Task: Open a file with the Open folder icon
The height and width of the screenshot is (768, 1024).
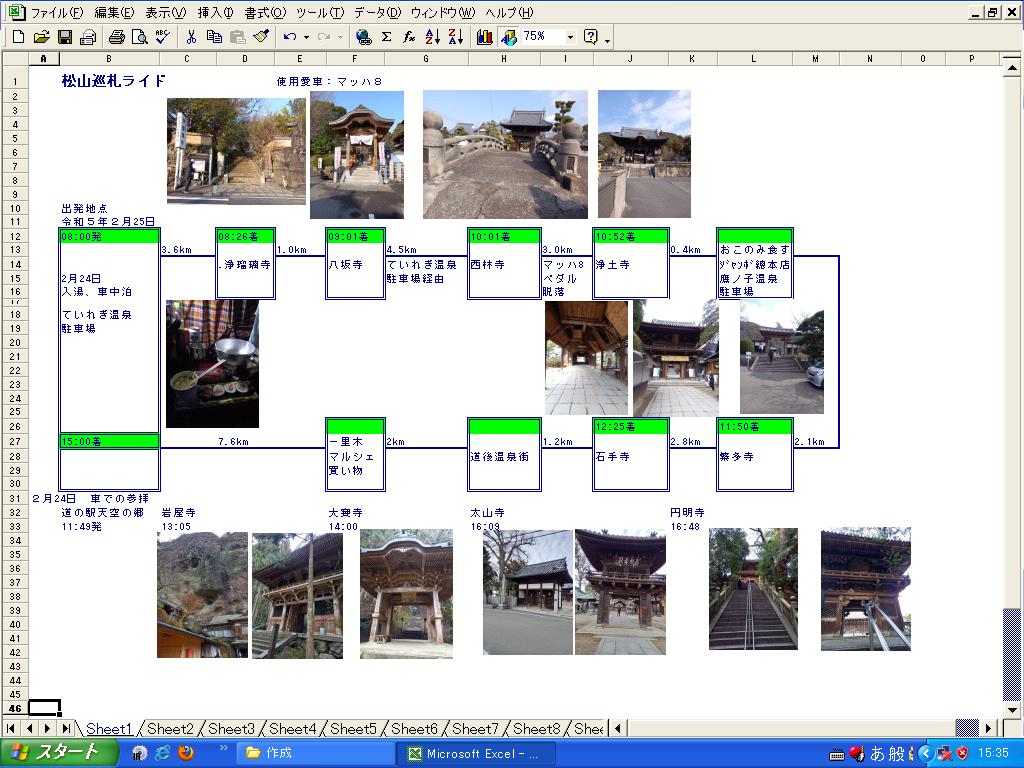Action: (x=41, y=37)
